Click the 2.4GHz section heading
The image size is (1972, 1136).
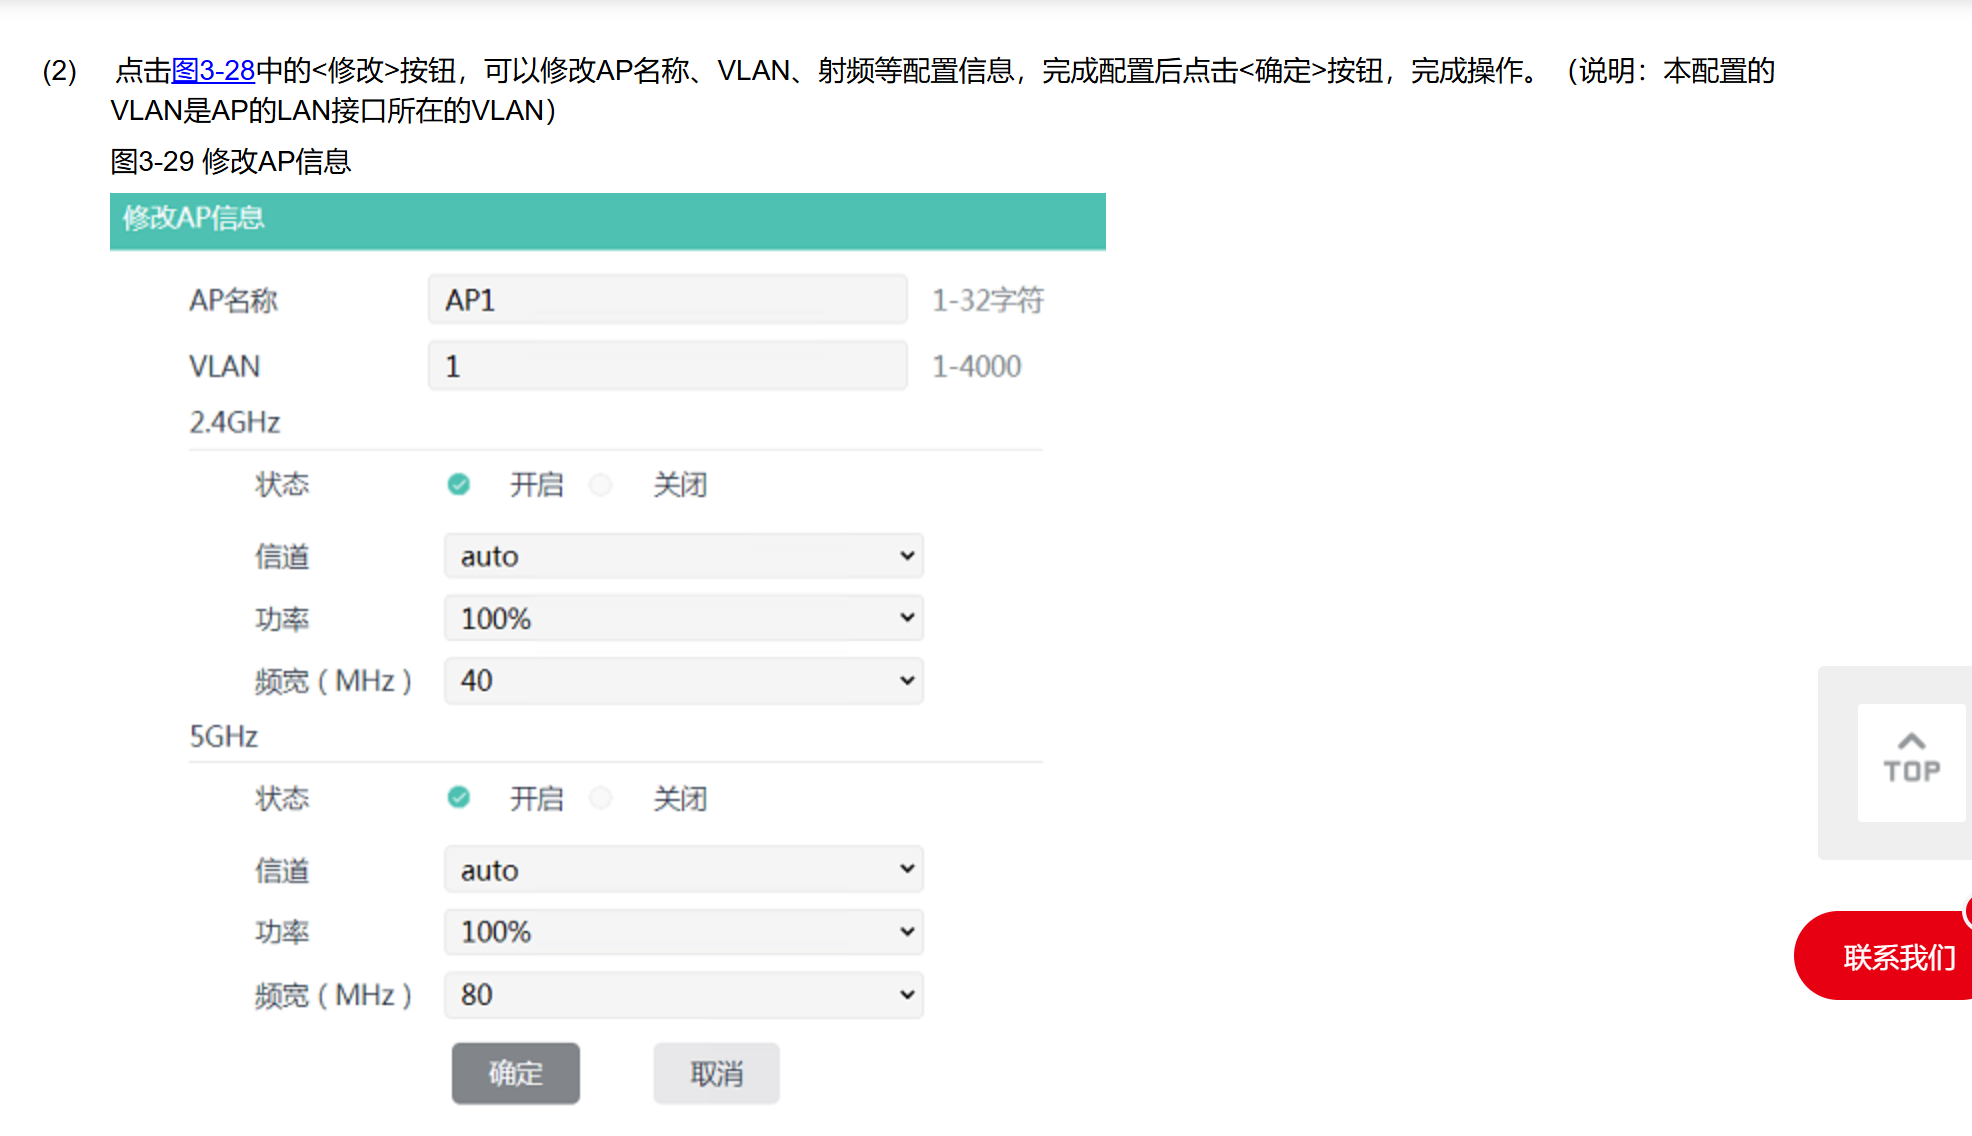tap(235, 422)
